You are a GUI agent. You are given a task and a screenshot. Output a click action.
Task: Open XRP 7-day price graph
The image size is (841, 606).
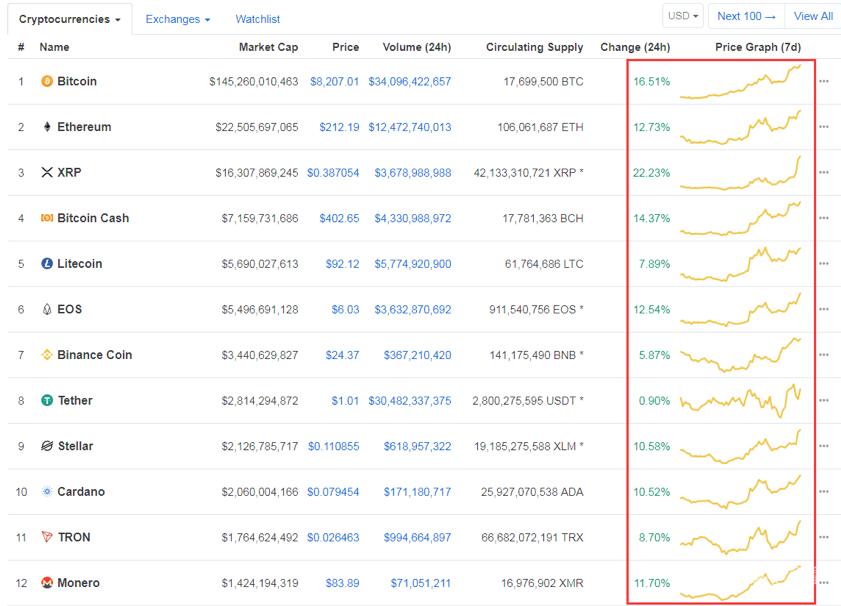(740, 173)
